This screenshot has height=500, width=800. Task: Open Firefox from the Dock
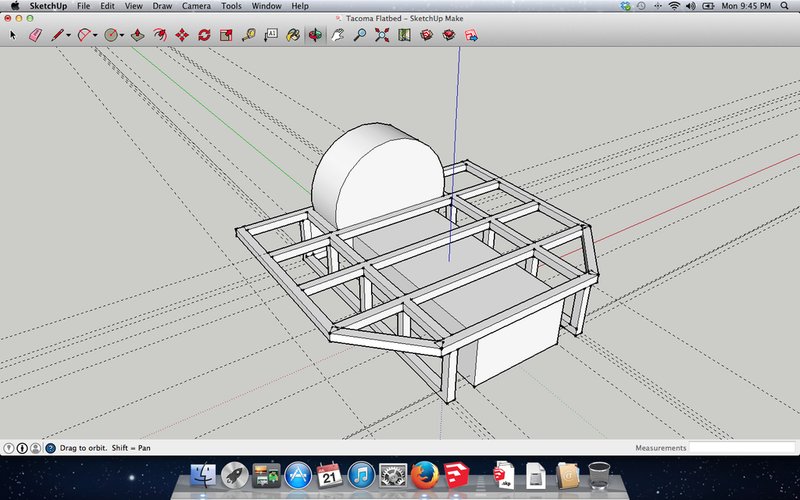pyautogui.click(x=424, y=475)
